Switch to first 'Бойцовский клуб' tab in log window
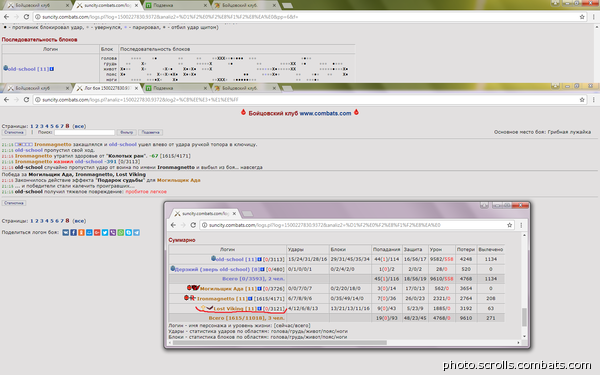Image resolution: width=600 pixels, height=375 pixels. (x=38, y=88)
